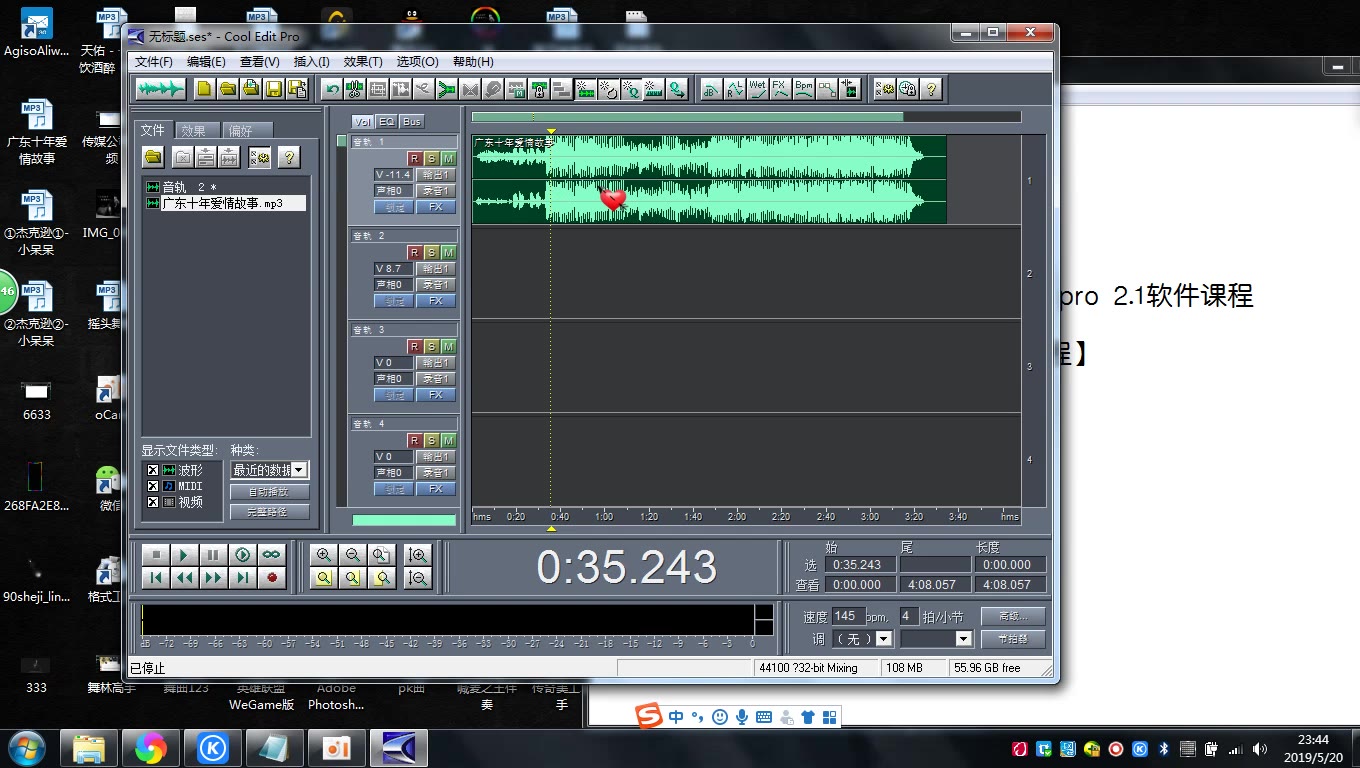Screen dimensions: 1360x768
Task: Arm track 1 record R button
Action: (415, 158)
